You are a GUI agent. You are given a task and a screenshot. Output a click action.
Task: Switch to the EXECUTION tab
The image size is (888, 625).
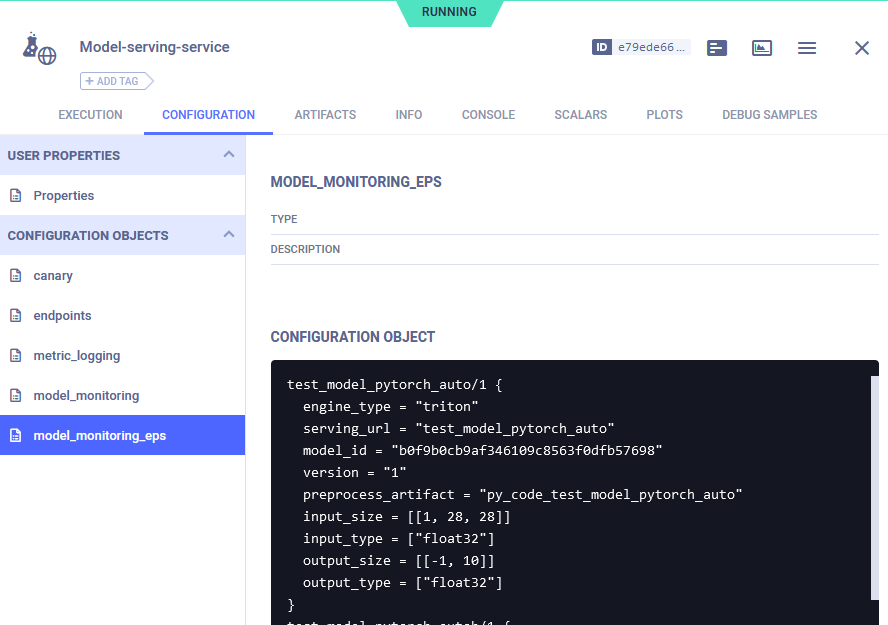(x=90, y=115)
